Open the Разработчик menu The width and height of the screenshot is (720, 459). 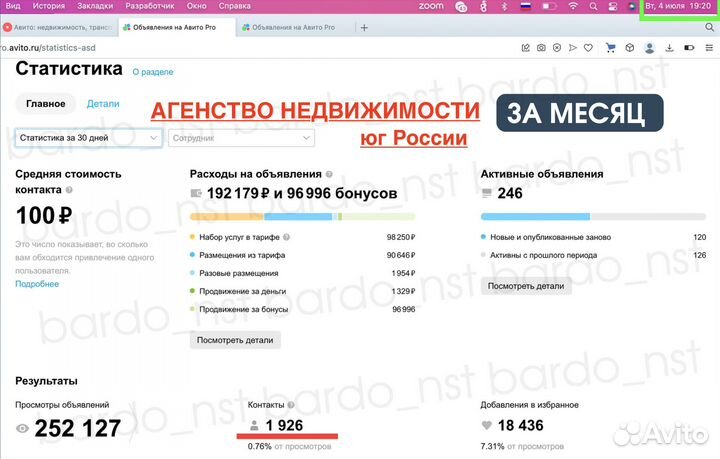tap(150, 6)
